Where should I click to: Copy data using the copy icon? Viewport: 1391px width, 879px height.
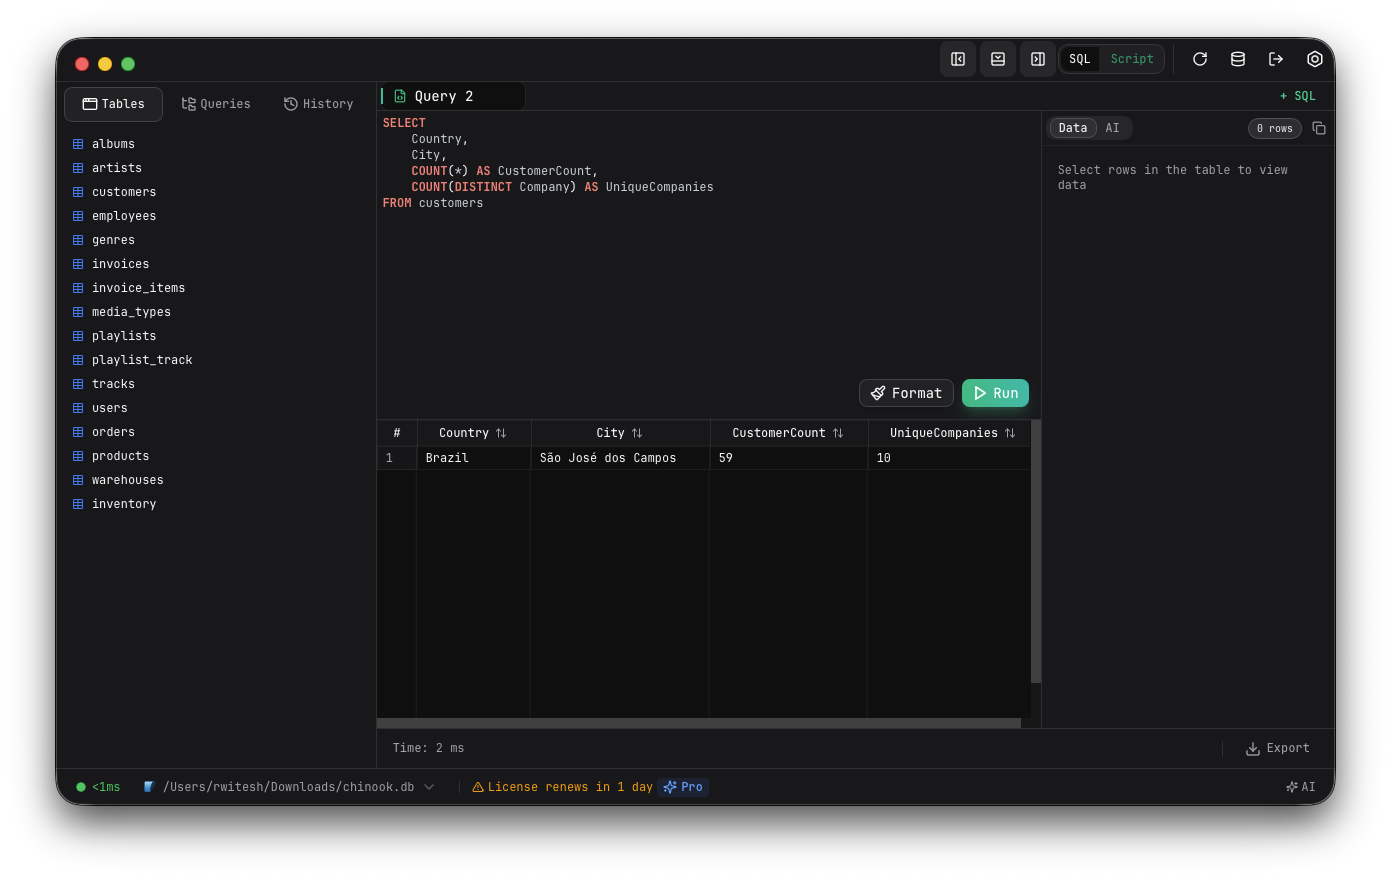1318,128
